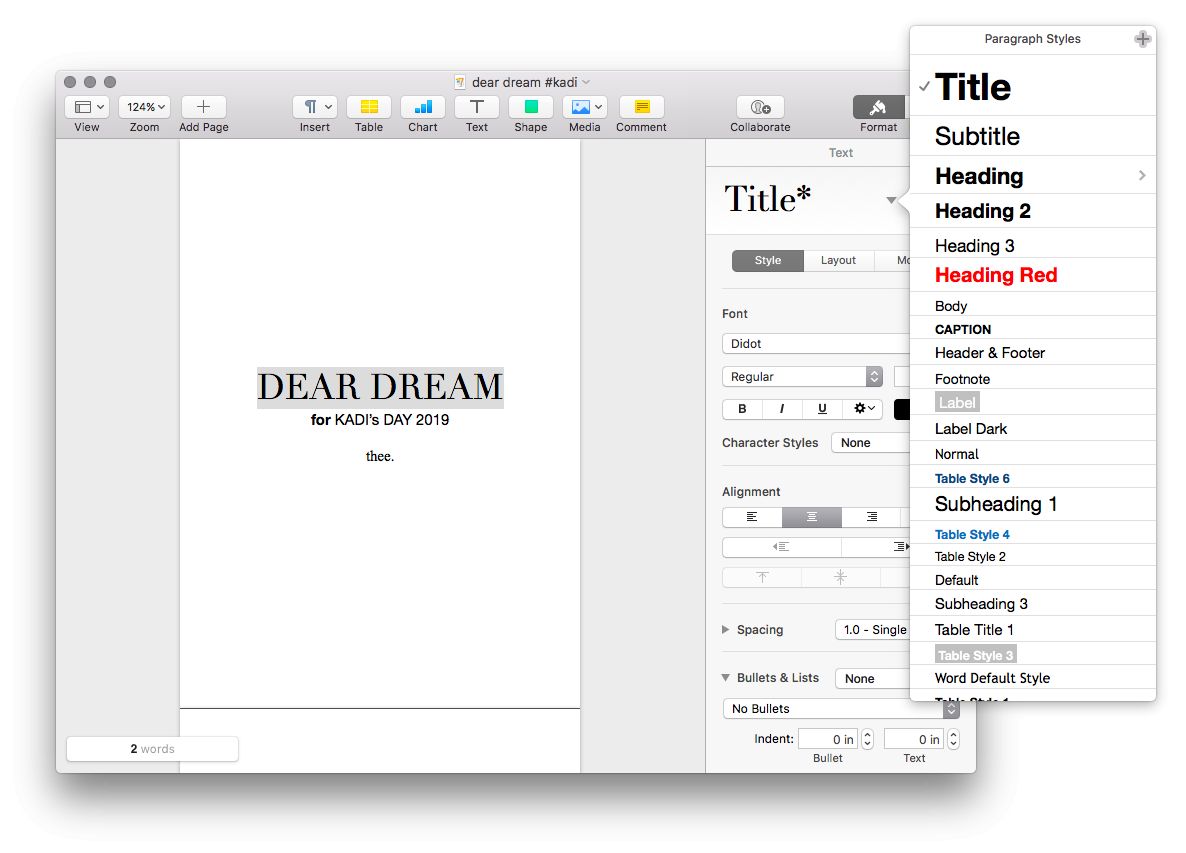Click the Shape toolbar icon

coord(530,107)
